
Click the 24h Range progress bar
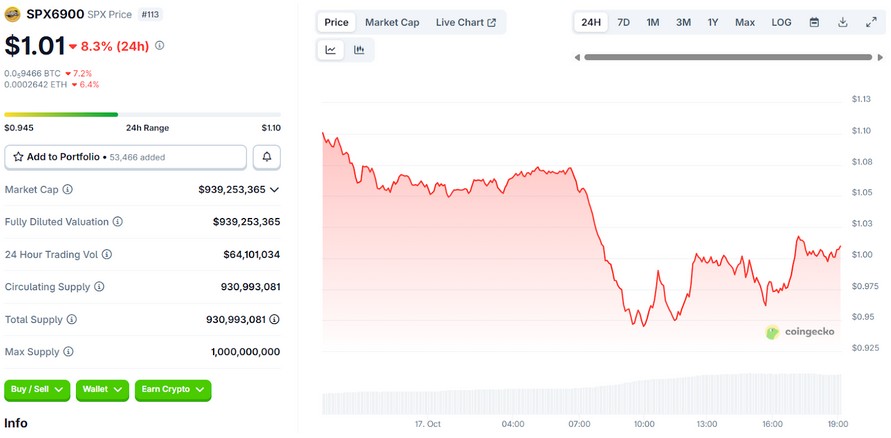coord(143,115)
